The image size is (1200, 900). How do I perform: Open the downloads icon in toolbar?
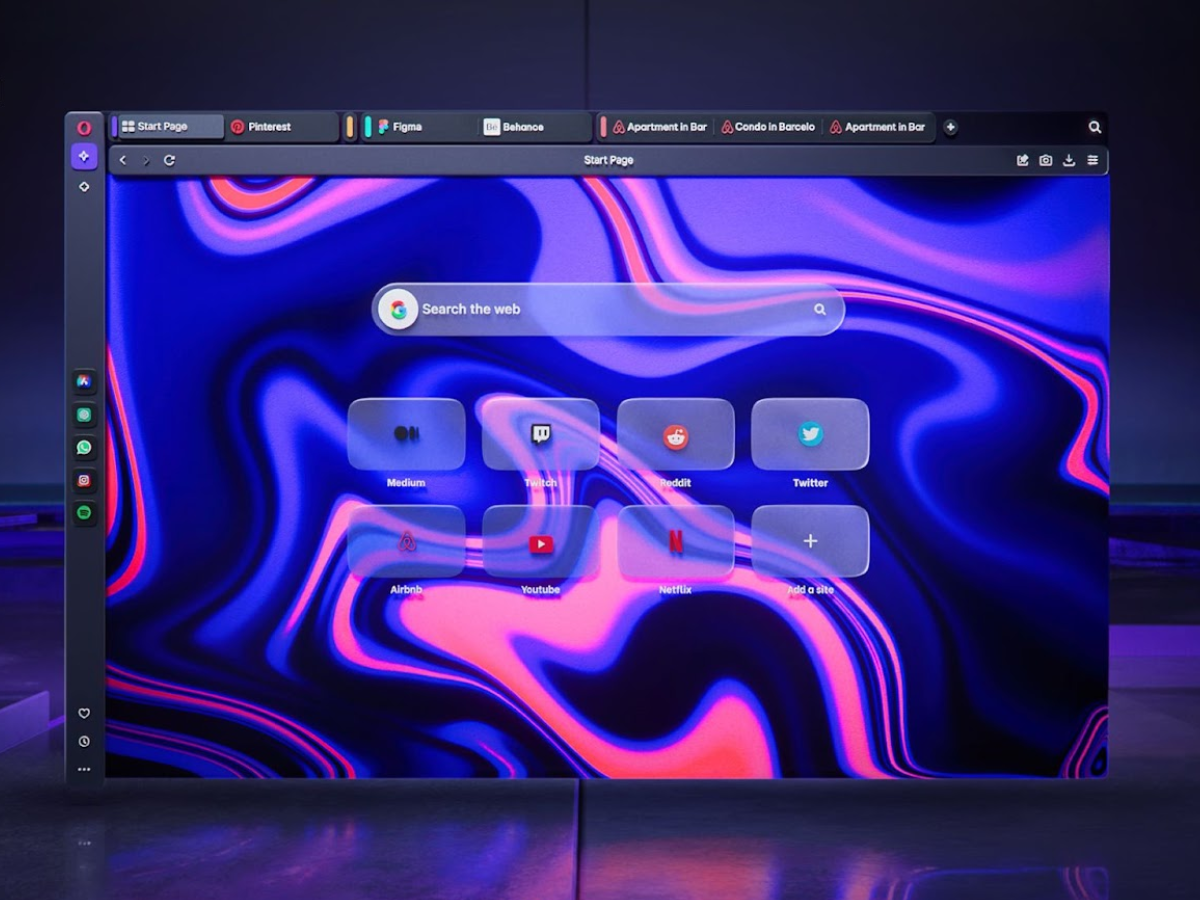pos(1069,160)
